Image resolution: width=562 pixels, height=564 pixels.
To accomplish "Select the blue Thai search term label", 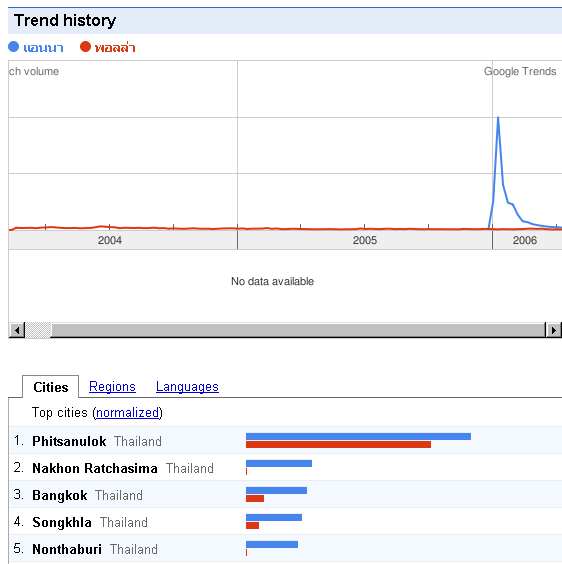I will click(x=44, y=47).
